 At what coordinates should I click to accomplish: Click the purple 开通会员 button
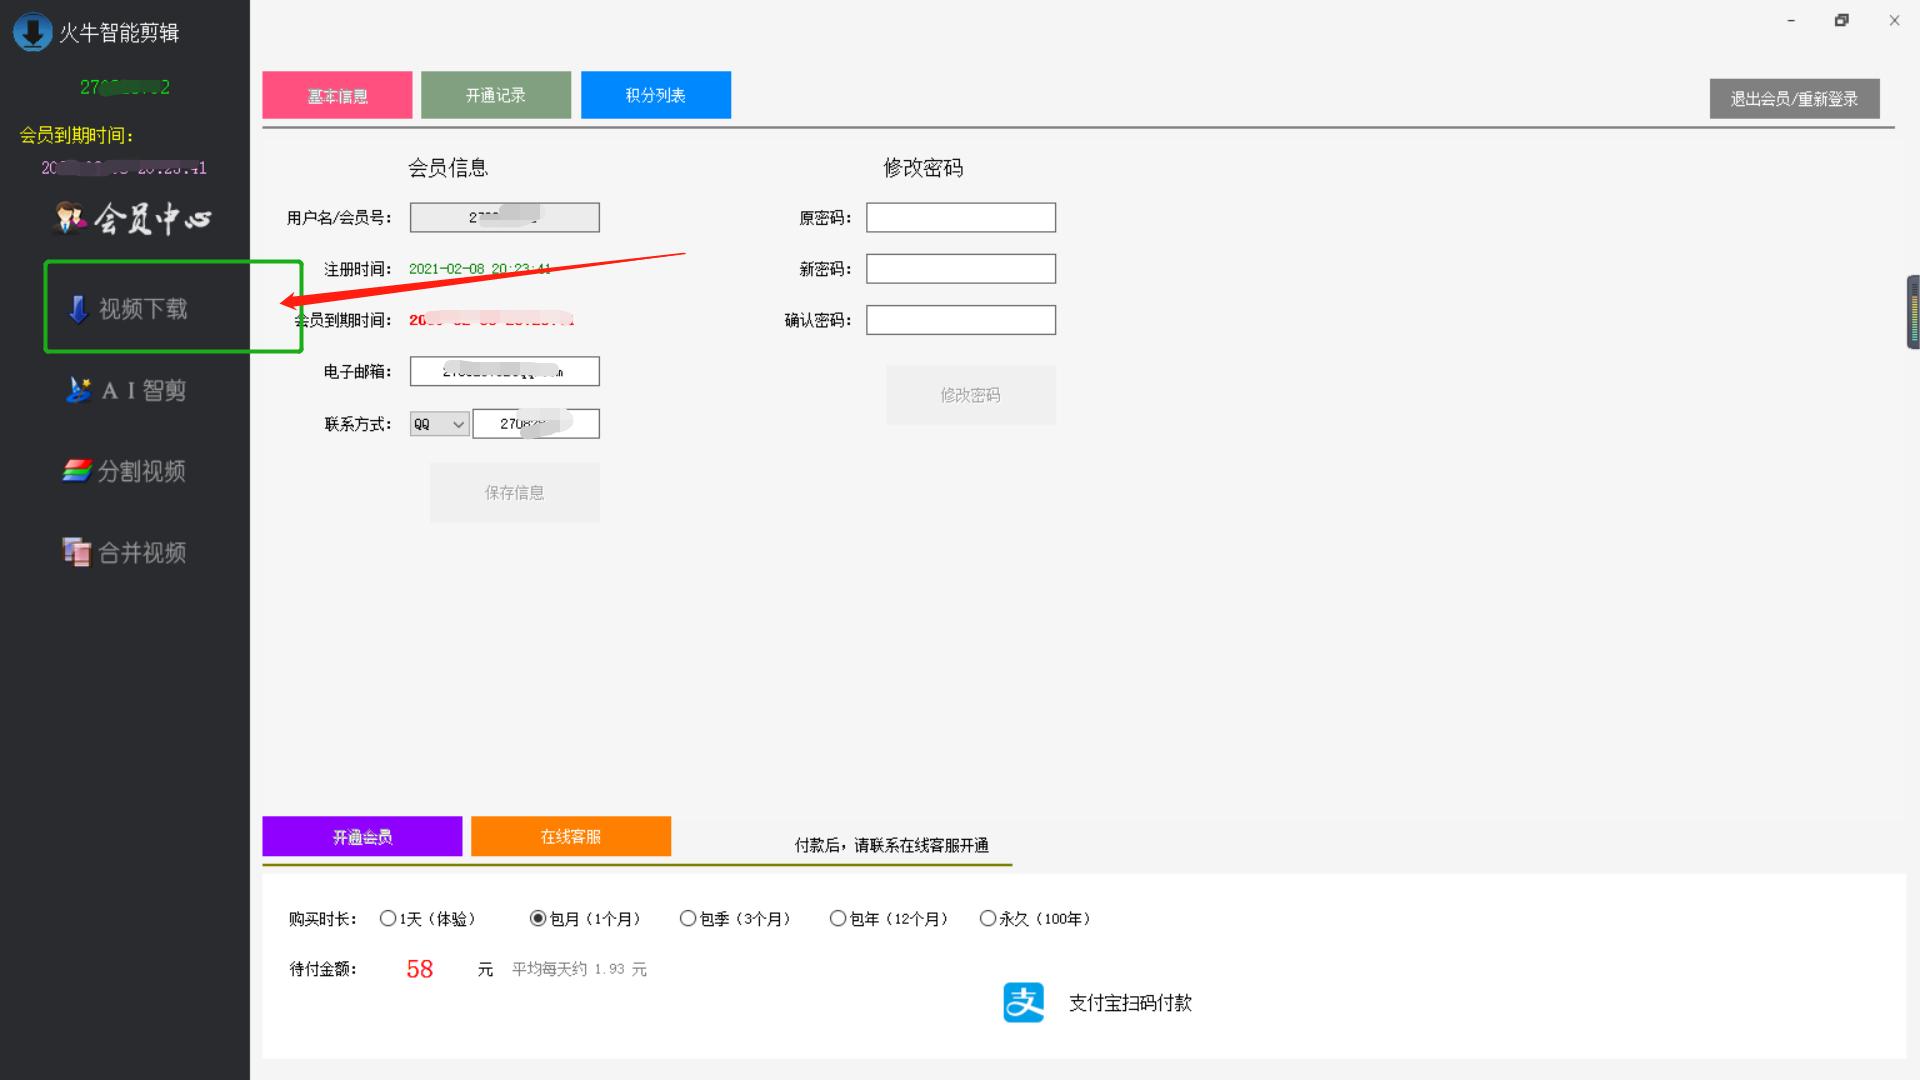coord(360,836)
